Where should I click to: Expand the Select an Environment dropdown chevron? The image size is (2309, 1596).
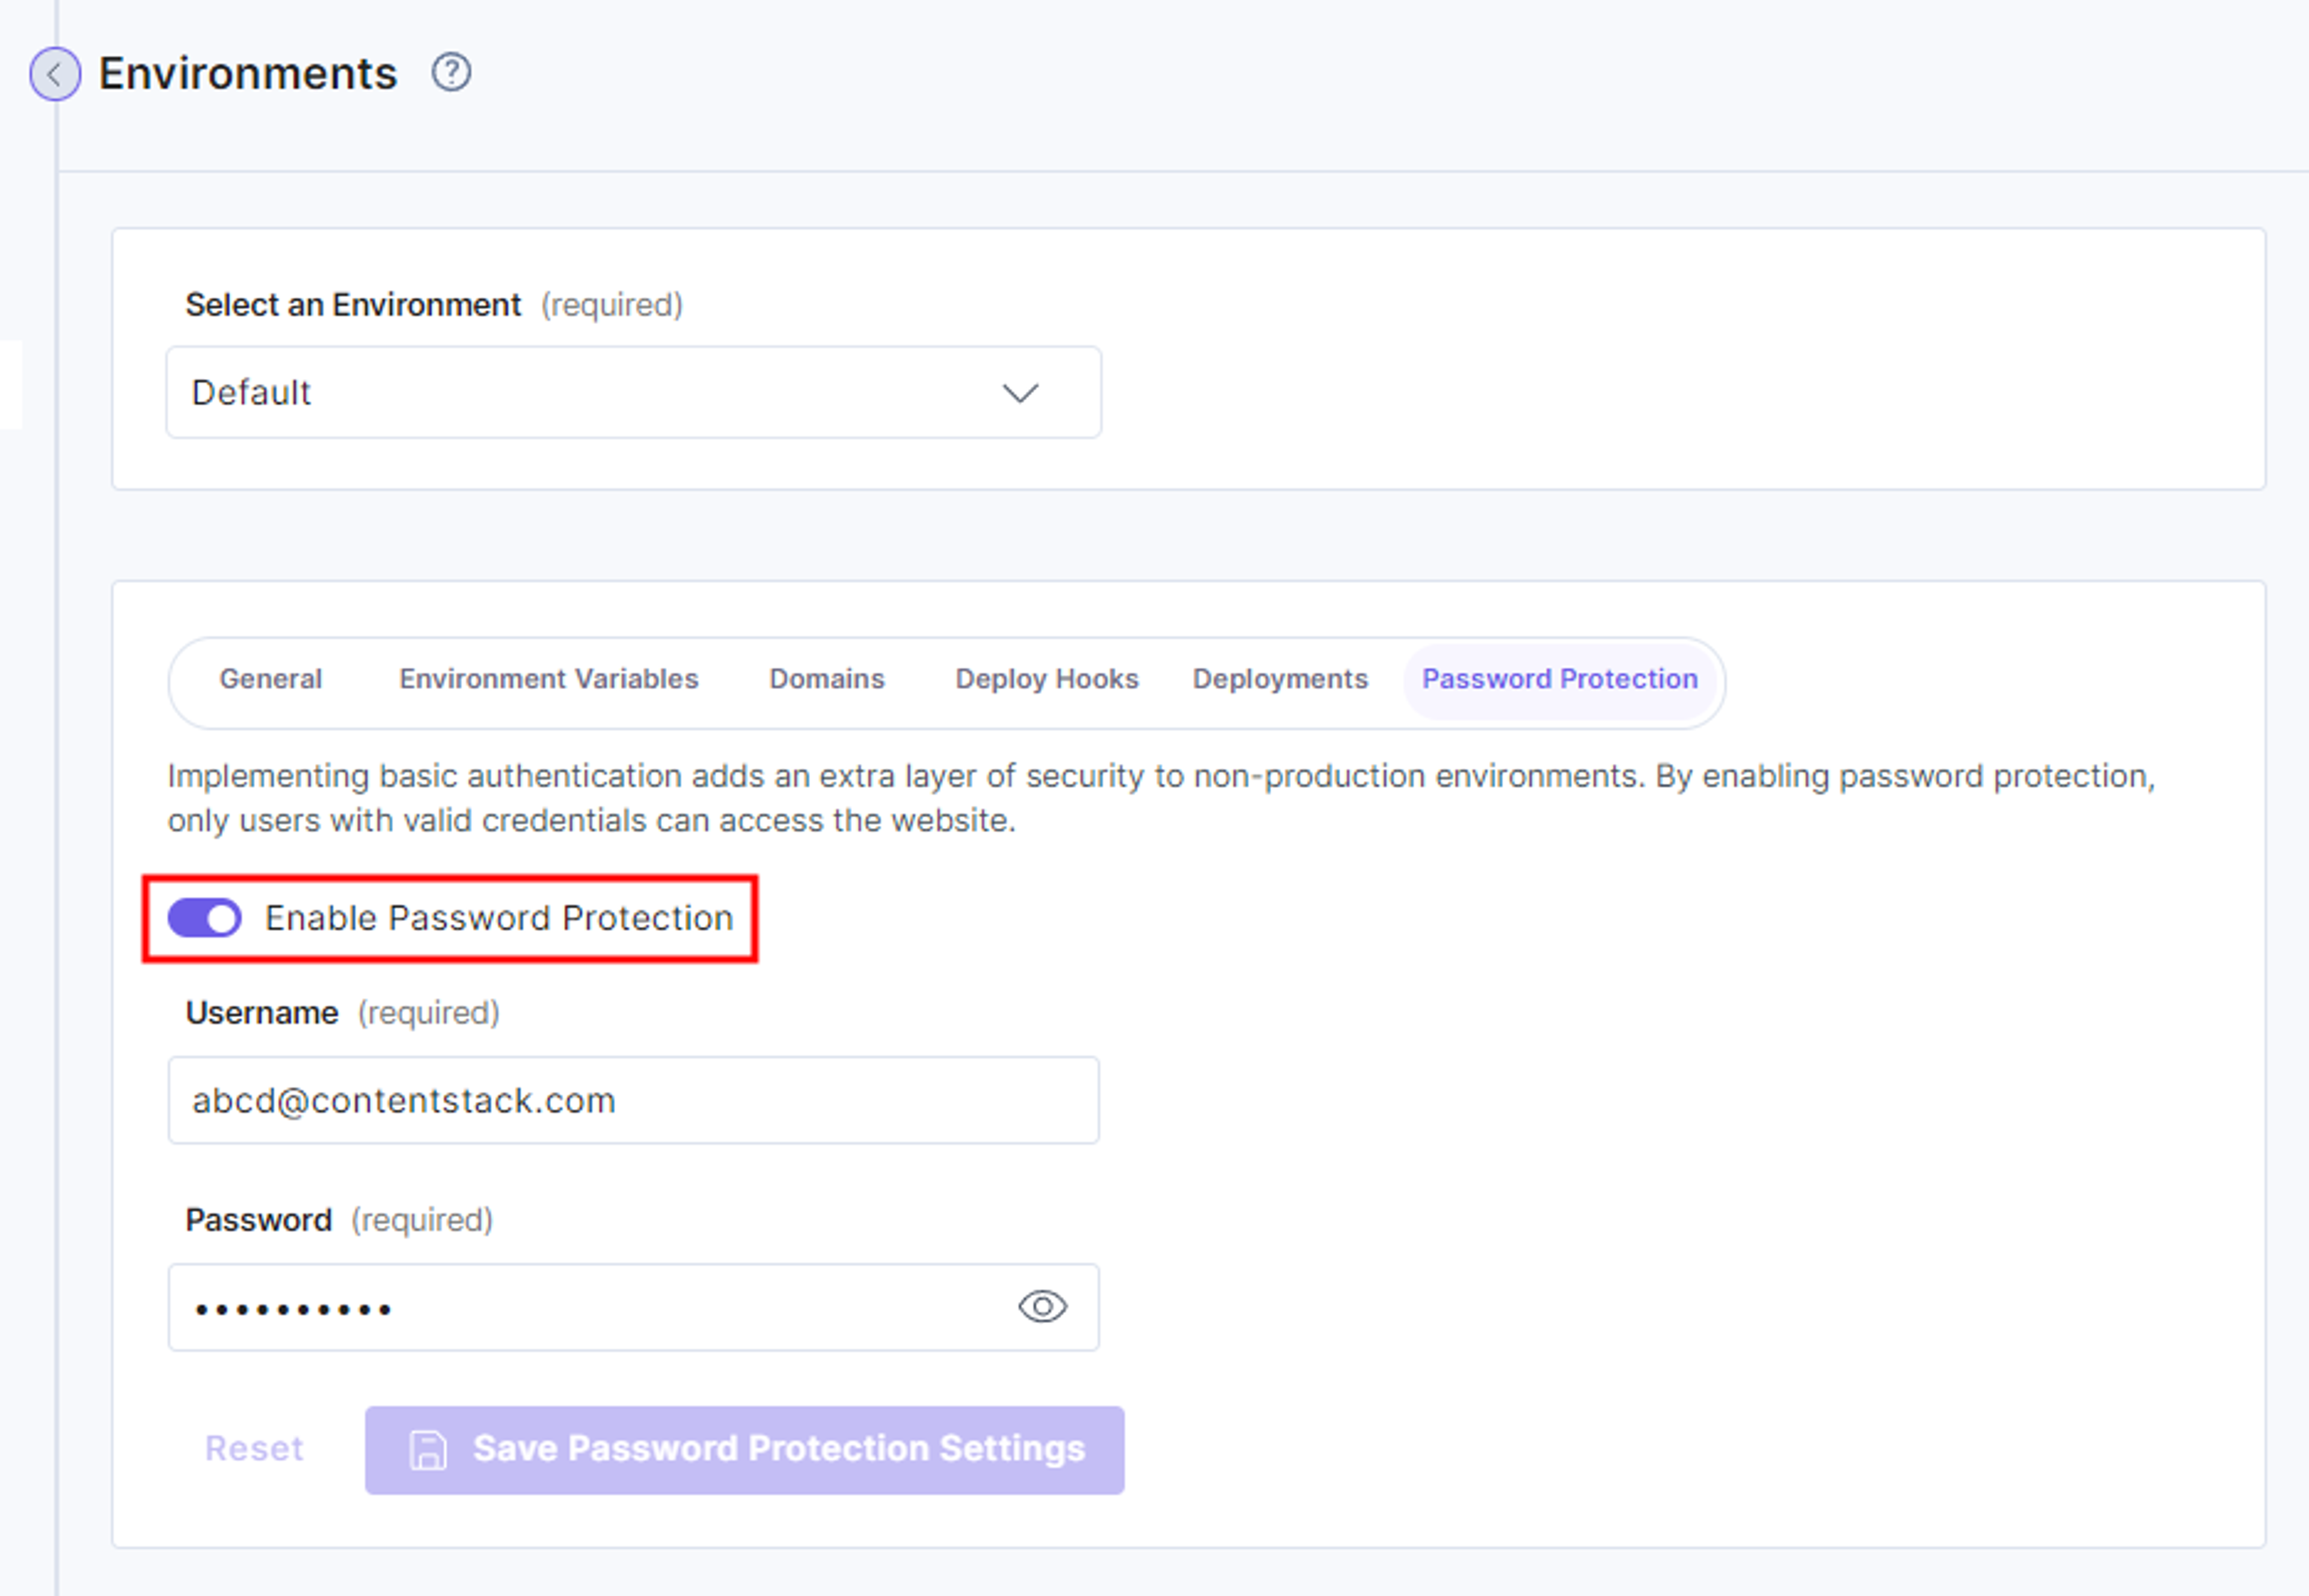tap(1020, 393)
